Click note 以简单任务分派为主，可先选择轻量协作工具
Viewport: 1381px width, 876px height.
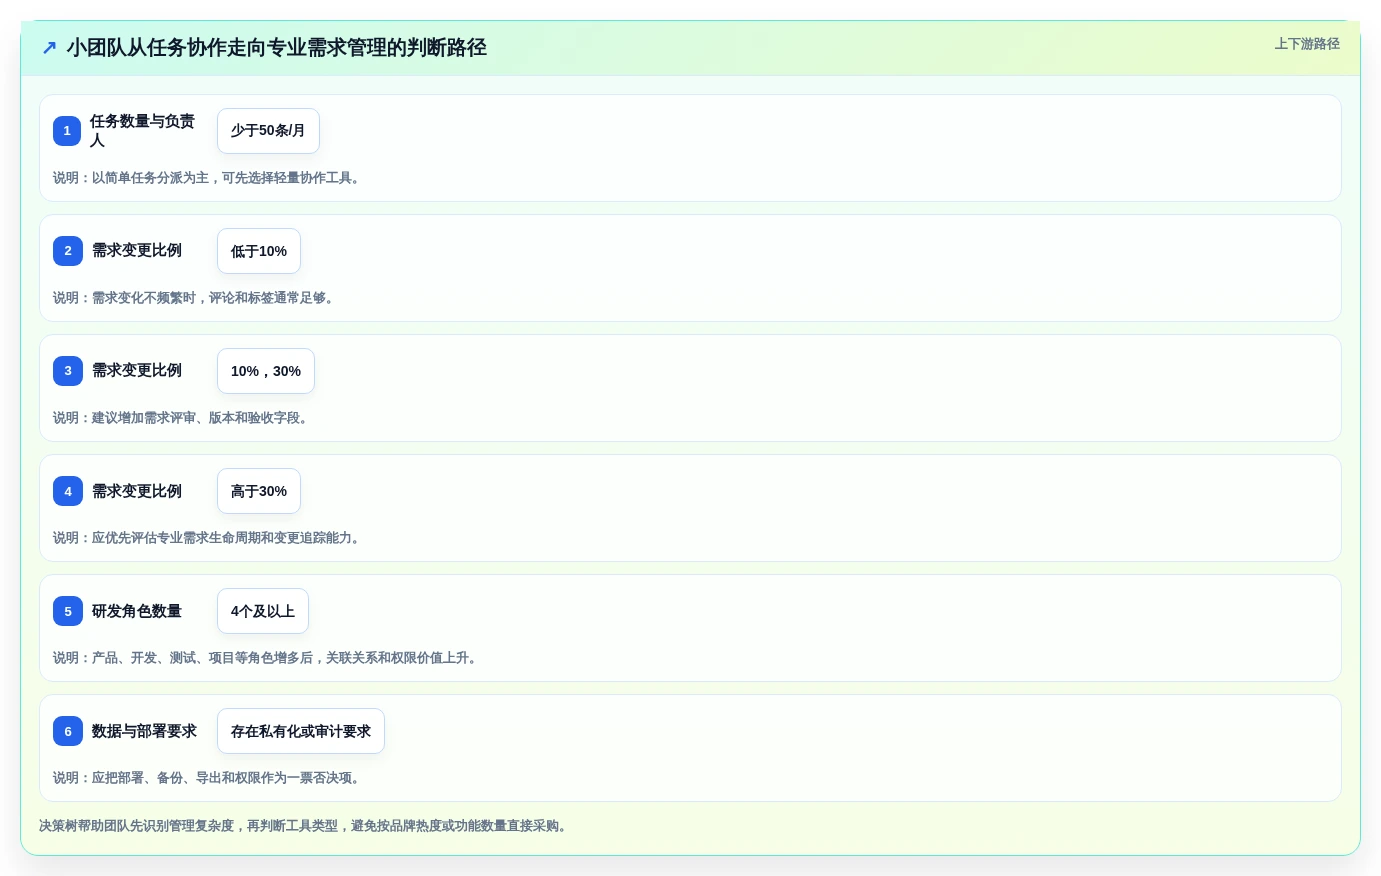207,178
